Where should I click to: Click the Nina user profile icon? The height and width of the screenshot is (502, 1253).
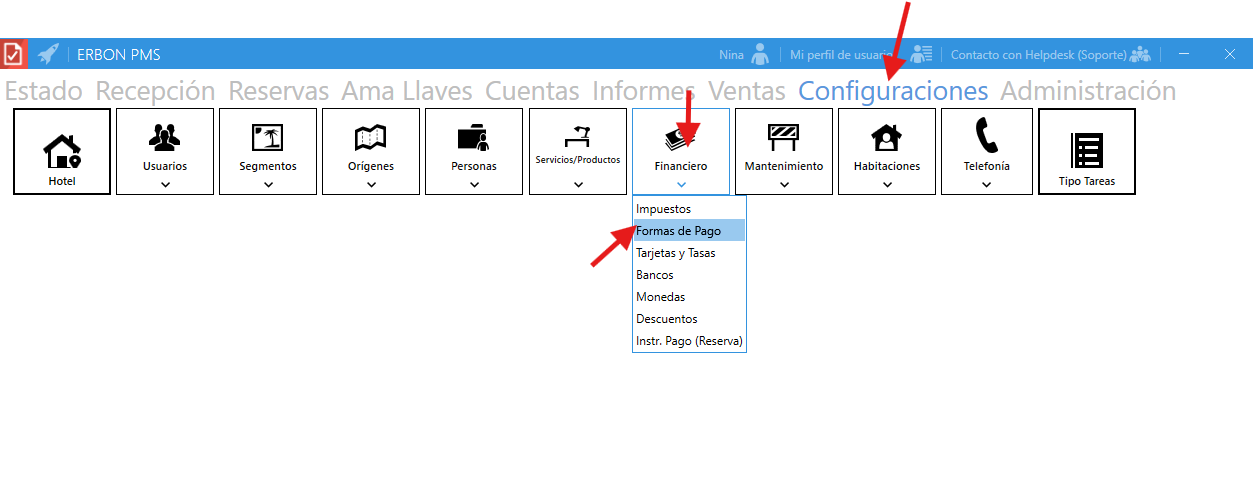(x=760, y=54)
